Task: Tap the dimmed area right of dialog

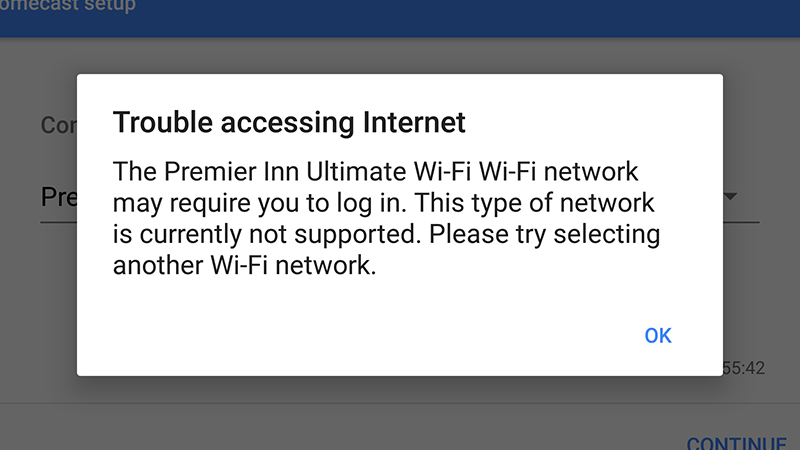Action: click(x=760, y=290)
